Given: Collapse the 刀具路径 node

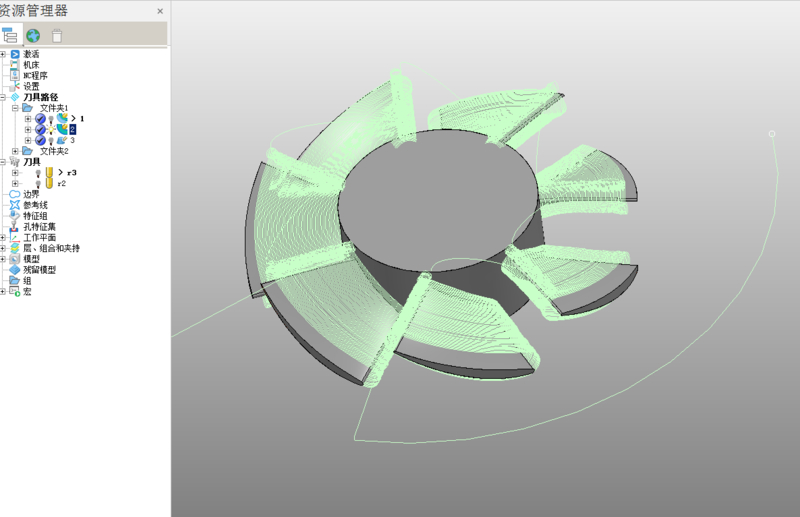Looking at the screenshot, I should pos(3,97).
